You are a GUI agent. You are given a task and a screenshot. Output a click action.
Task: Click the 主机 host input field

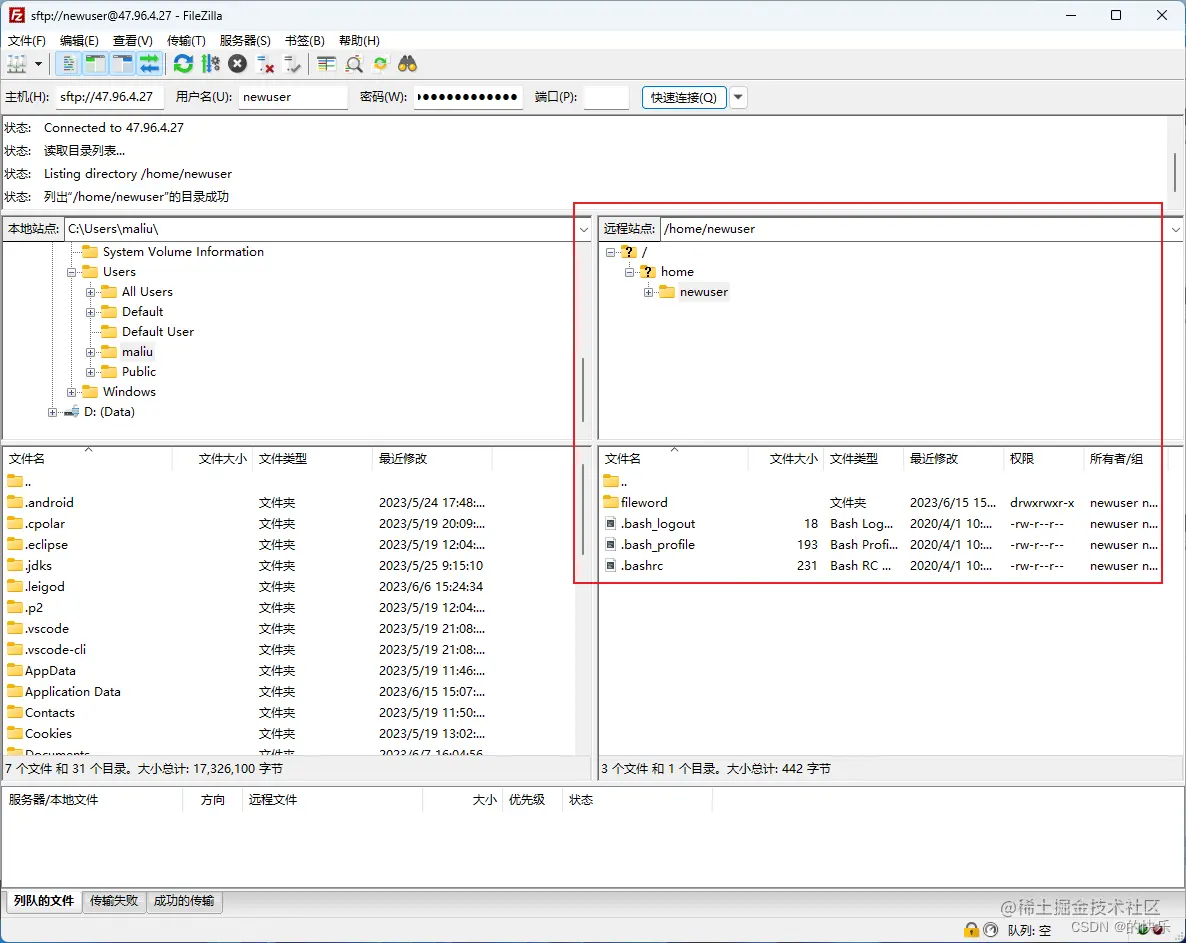coord(109,97)
